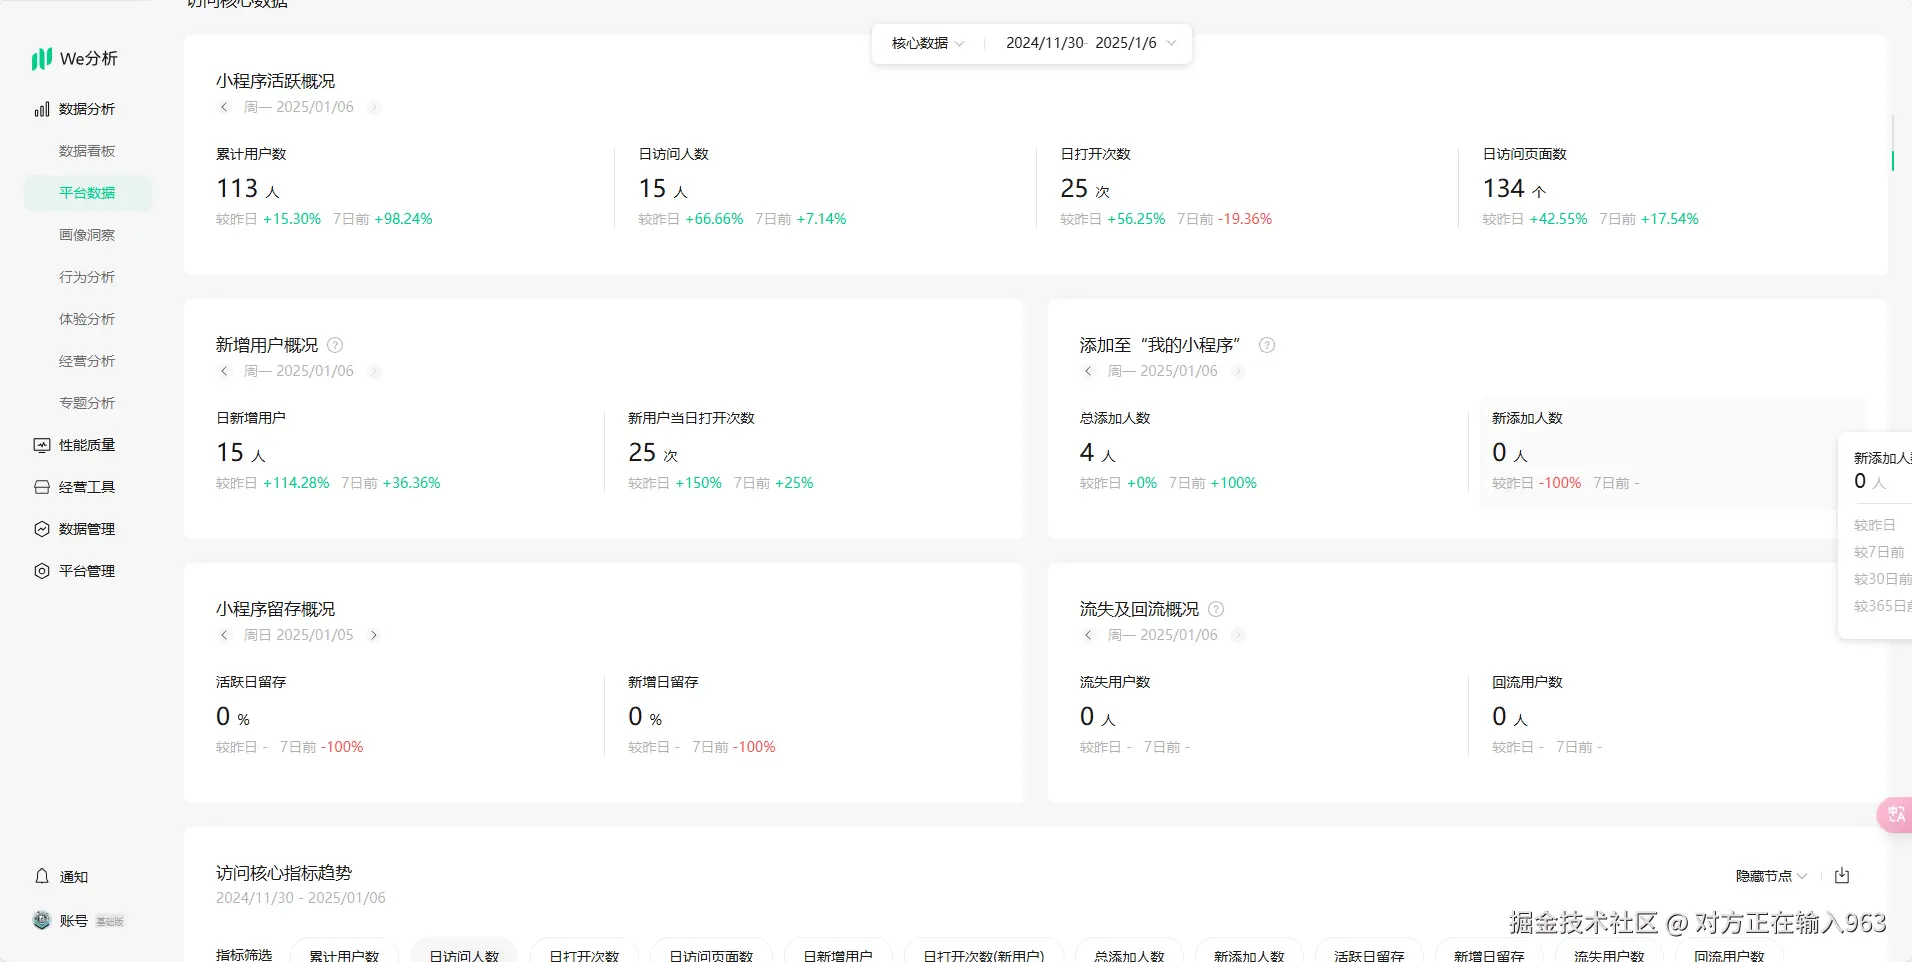1912x962 pixels.
Task: Click the 访问核心指标趋势 section heading
Action: click(x=284, y=873)
